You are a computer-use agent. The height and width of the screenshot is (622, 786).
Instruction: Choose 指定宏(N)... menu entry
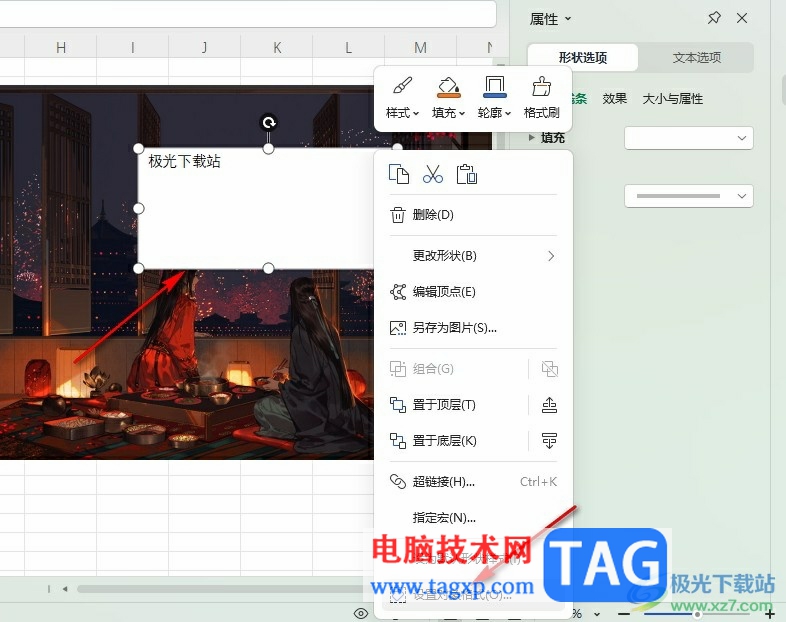coord(473,517)
